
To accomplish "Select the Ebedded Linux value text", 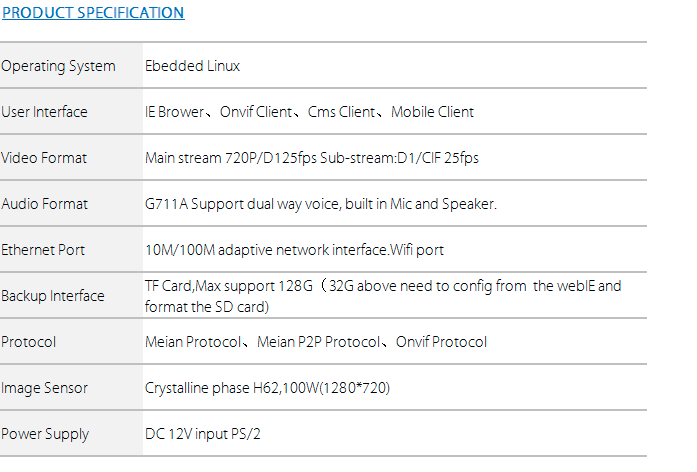I will pyautogui.click(x=192, y=66).
